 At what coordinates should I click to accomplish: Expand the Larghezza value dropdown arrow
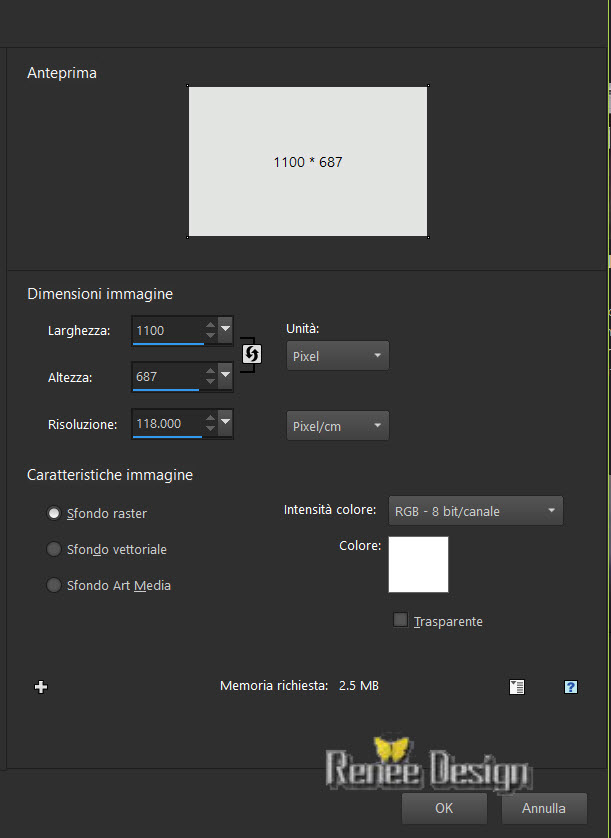click(x=225, y=330)
